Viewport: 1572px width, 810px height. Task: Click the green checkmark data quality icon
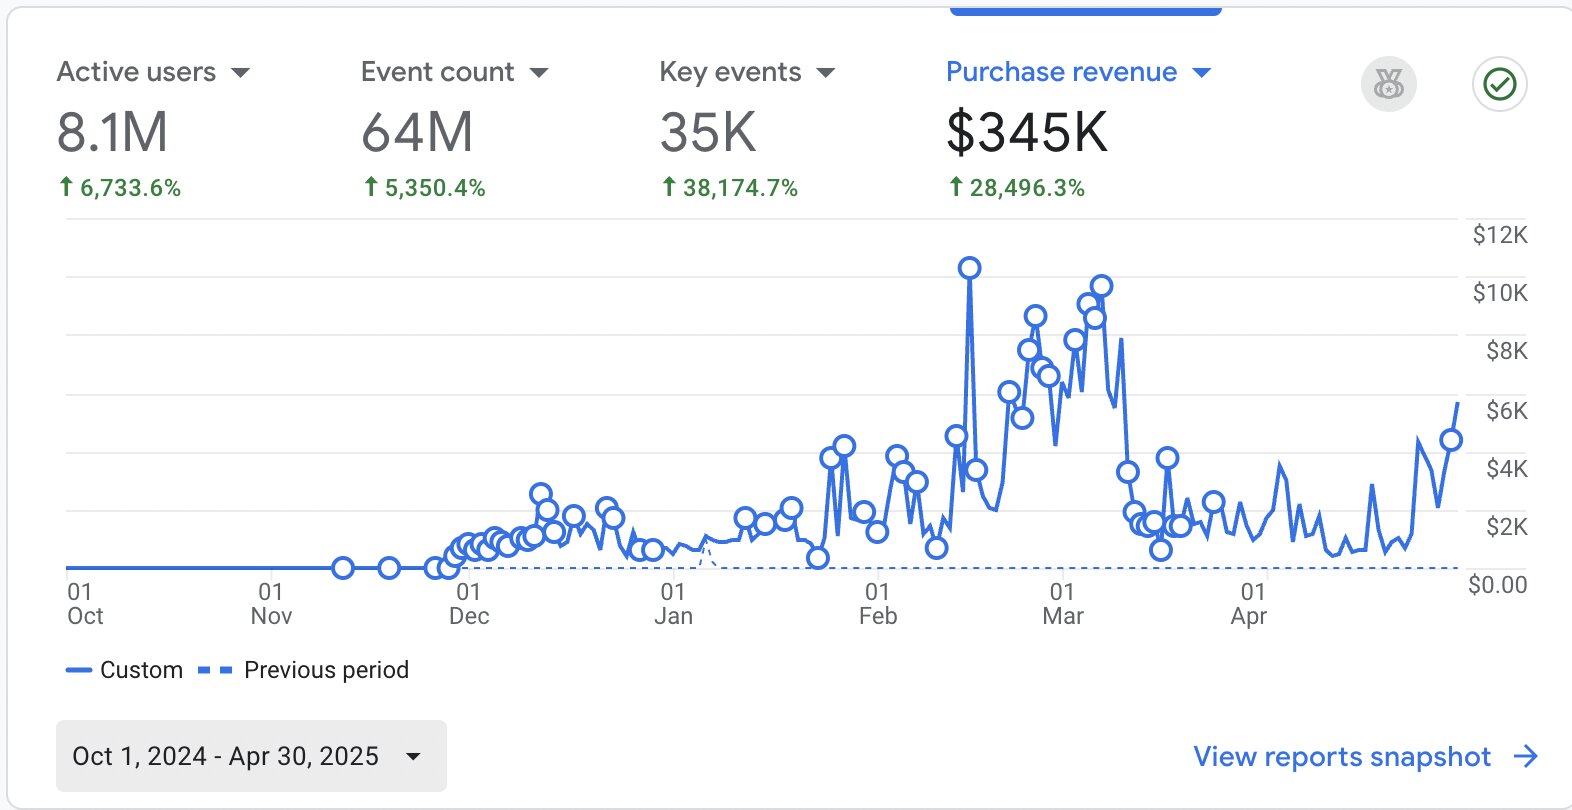click(1500, 84)
